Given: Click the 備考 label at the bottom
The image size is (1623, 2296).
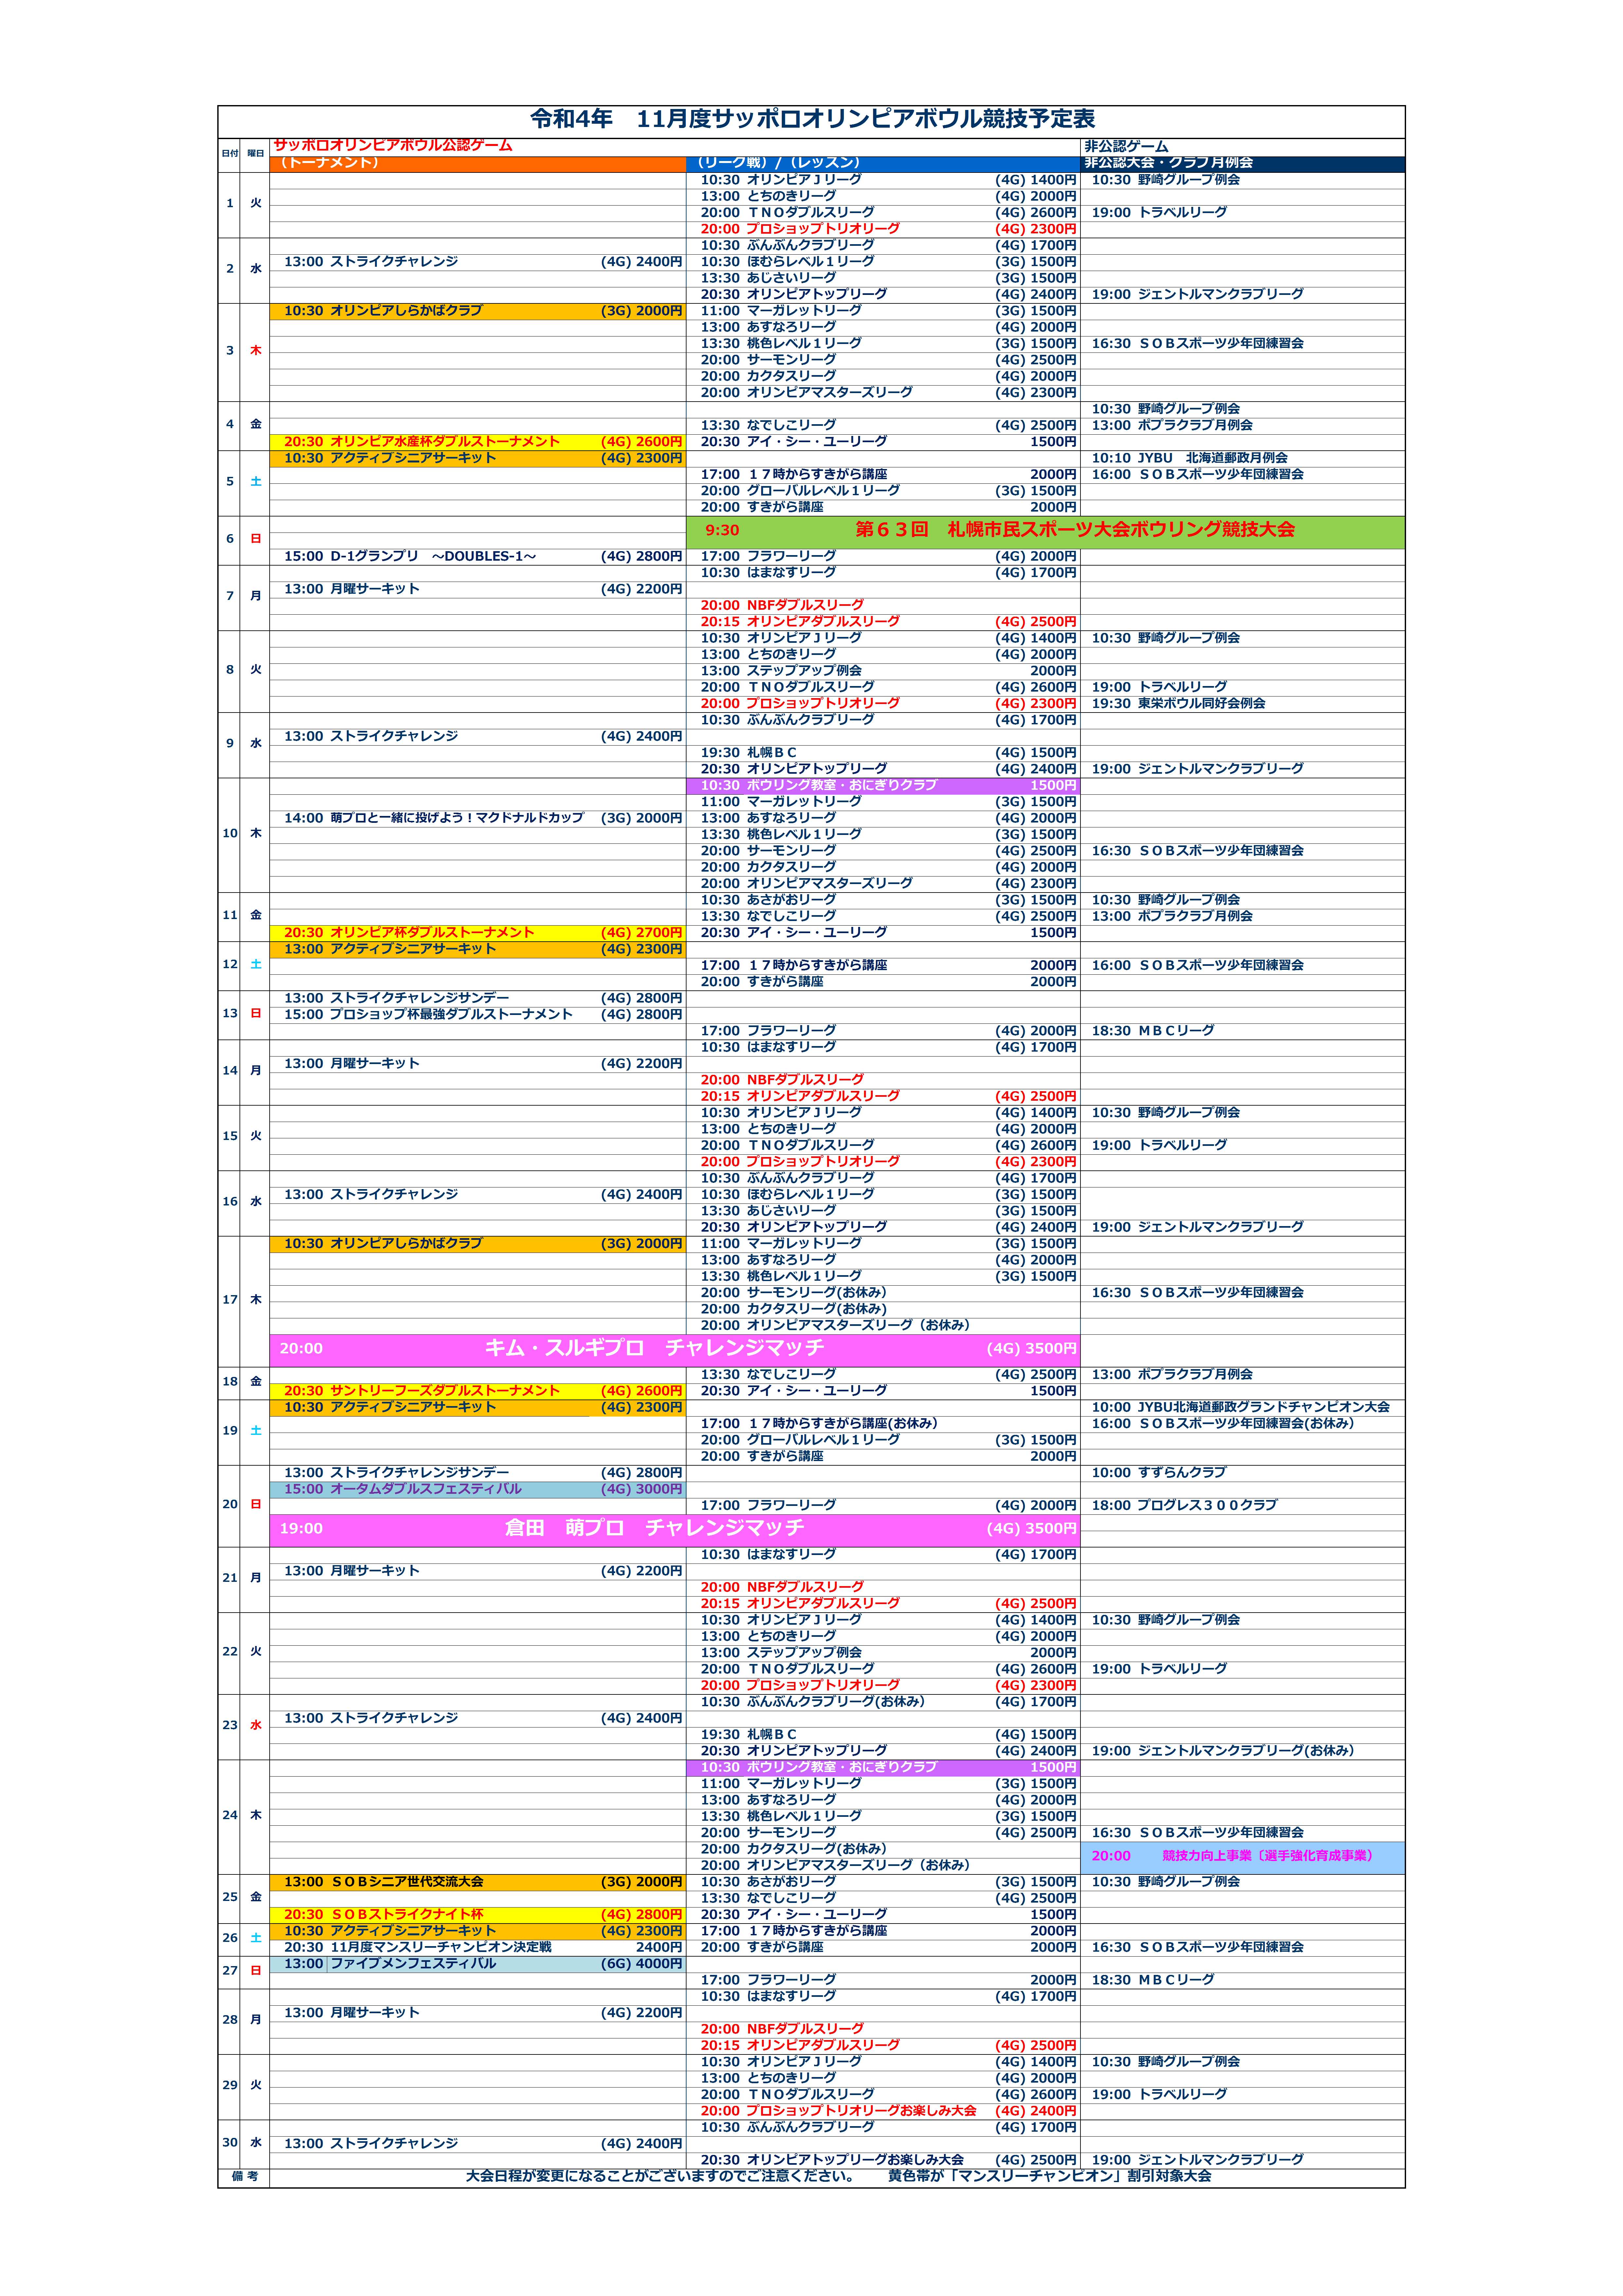Looking at the screenshot, I should point(244,2177).
